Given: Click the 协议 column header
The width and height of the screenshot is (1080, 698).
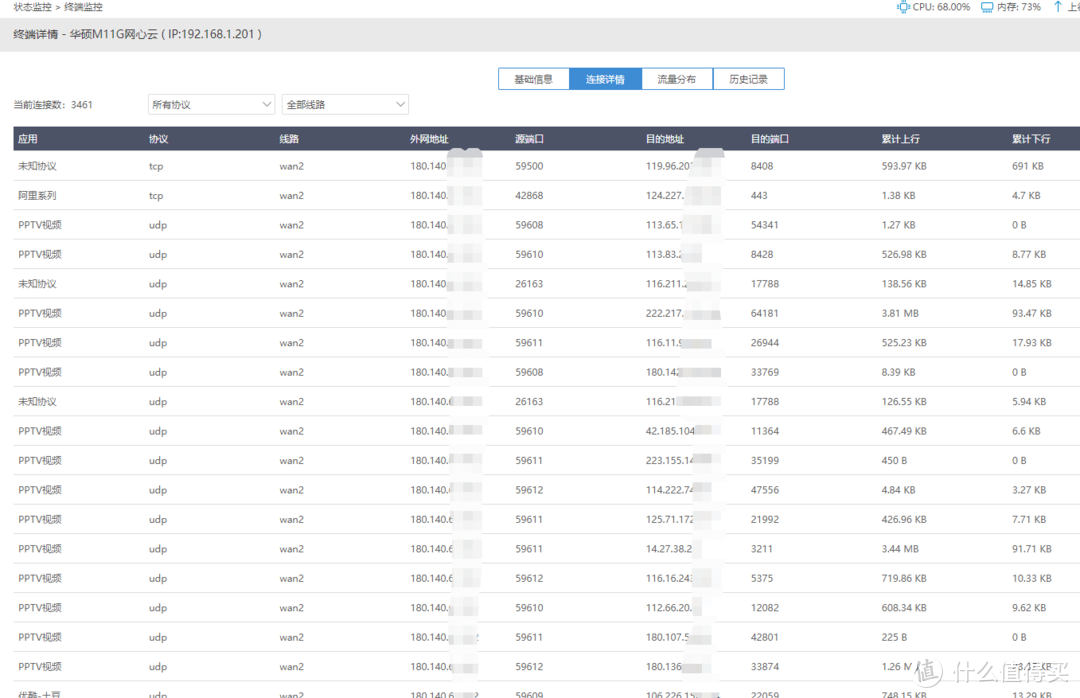Looking at the screenshot, I should [158, 138].
